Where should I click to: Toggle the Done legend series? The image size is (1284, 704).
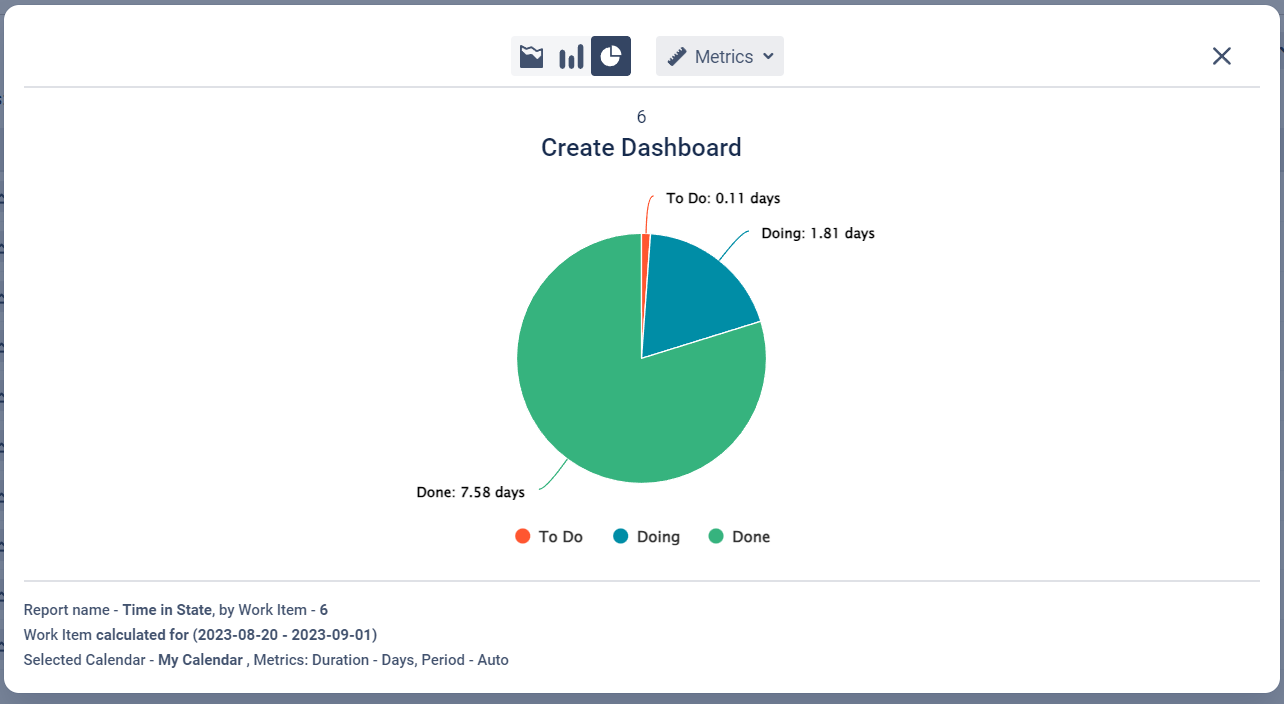click(750, 537)
